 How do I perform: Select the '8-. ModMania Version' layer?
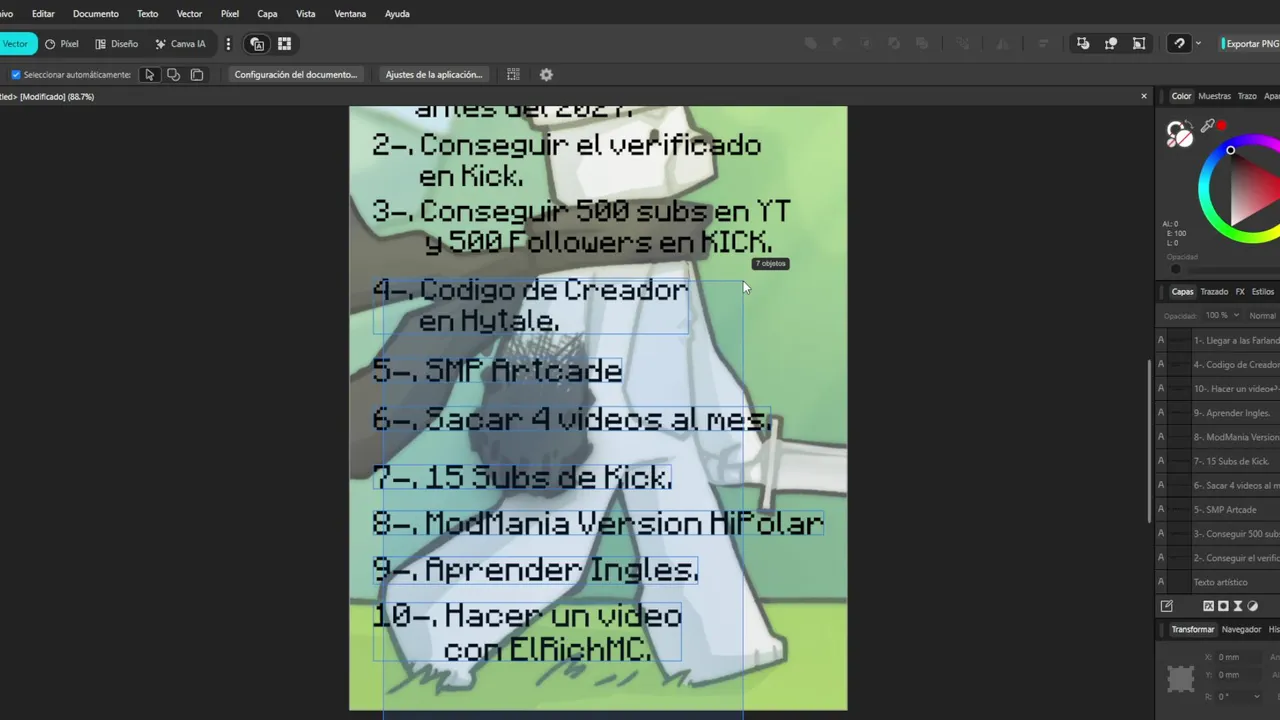coord(1218,437)
